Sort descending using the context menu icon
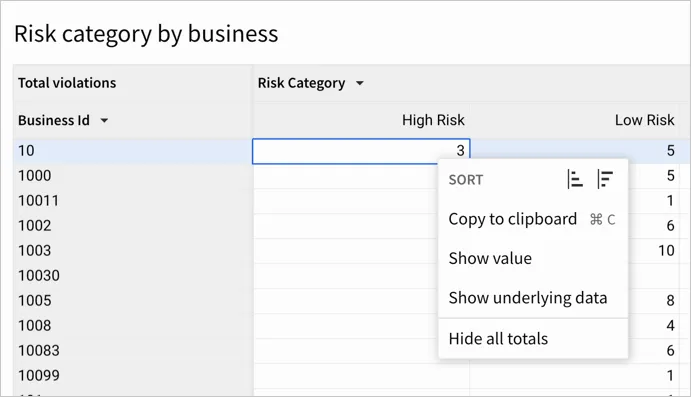 tap(605, 179)
